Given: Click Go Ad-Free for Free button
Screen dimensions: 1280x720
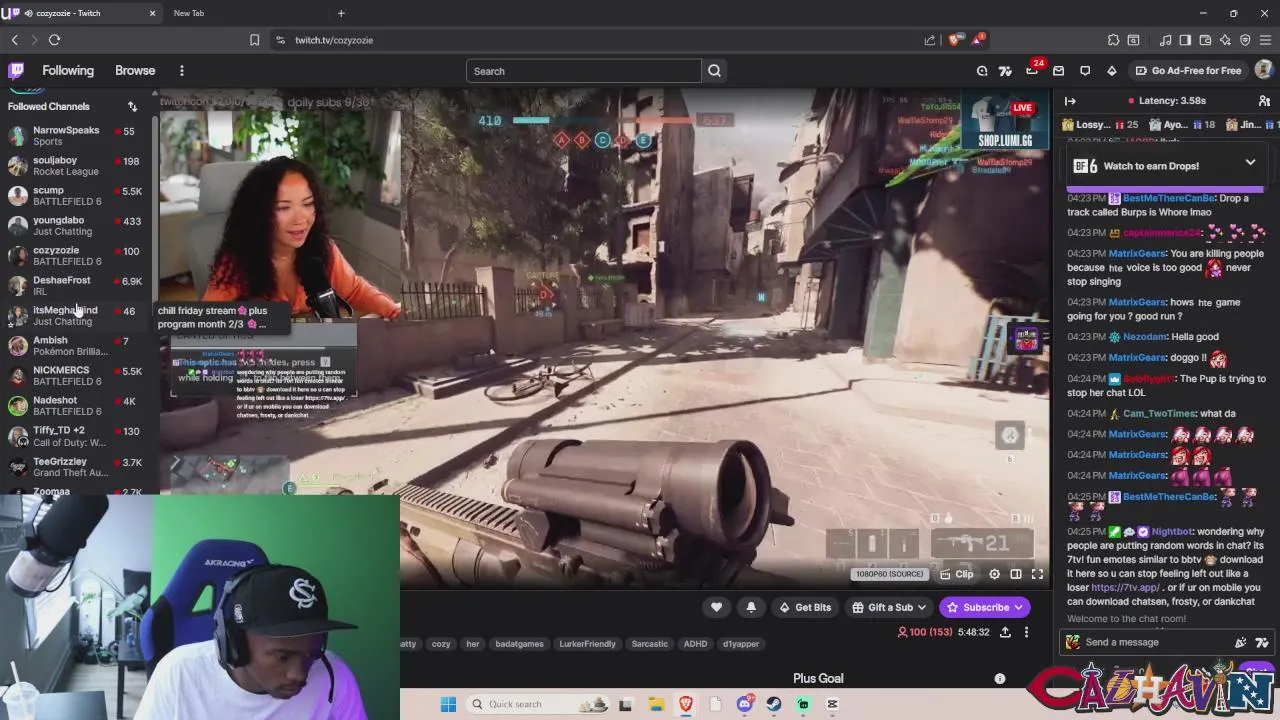Looking at the screenshot, I should [x=1188, y=71].
